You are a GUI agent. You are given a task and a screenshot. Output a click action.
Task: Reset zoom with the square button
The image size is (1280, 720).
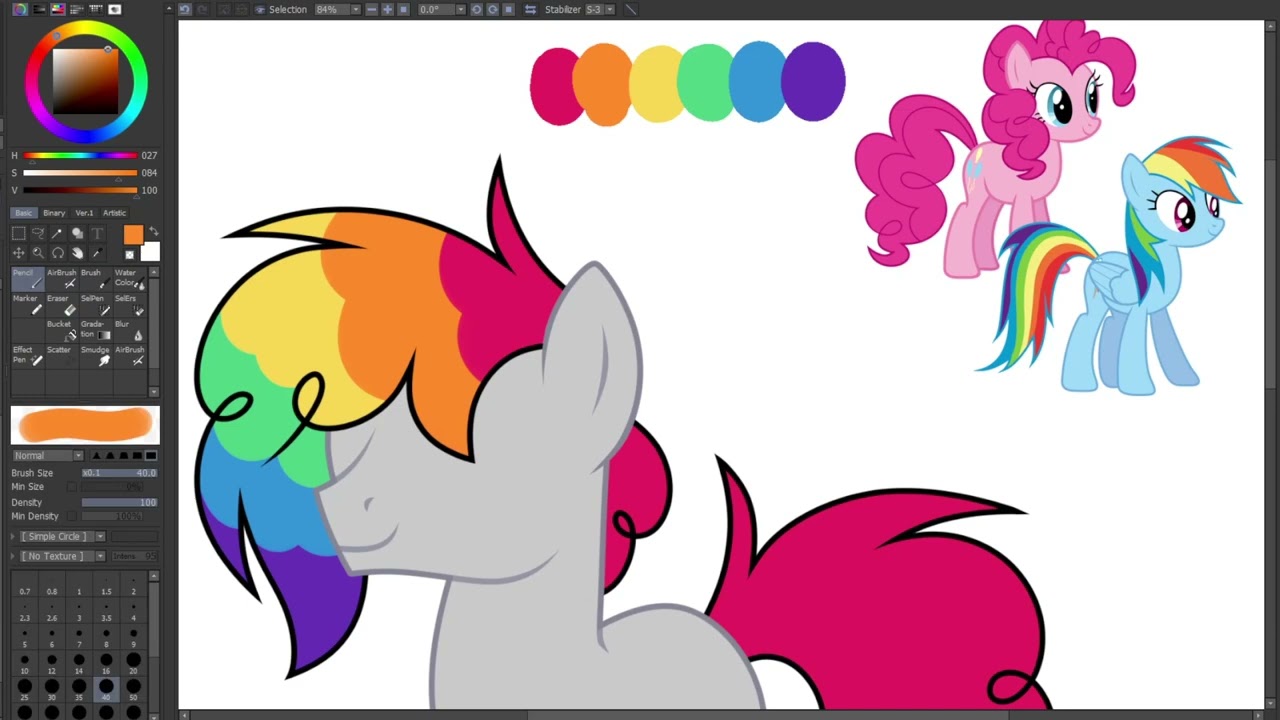pyautogui.click(x=404, y=9)
